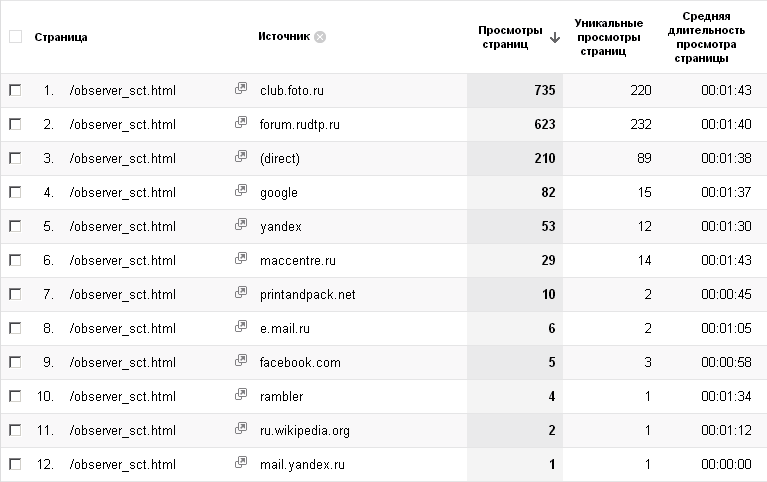Remove the Источник dimension with x icon
The height and width of the screenshot is (482, 767).
pos(320,37)
